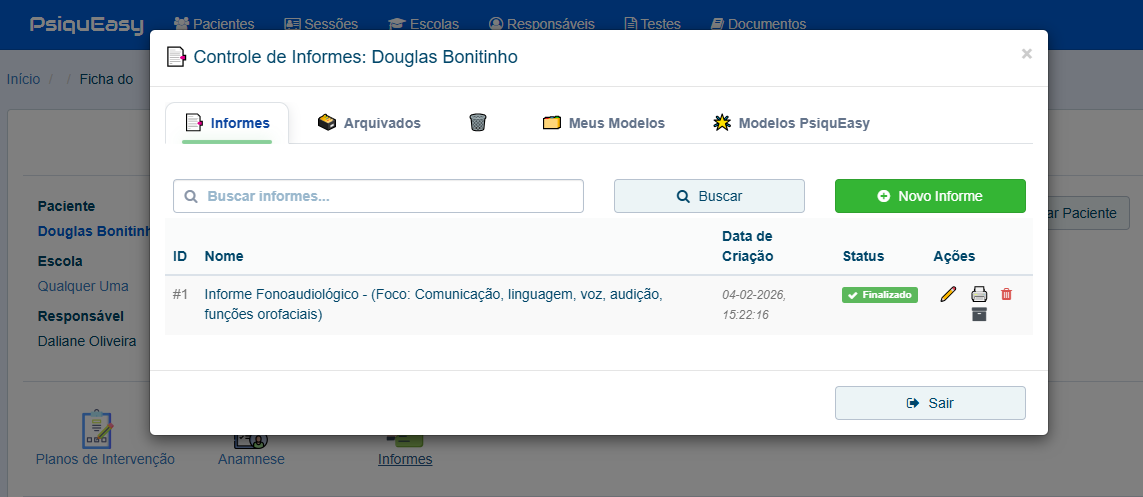
Task: Open the Documentos menu in navbar
Action: click(x=758, y=24)
